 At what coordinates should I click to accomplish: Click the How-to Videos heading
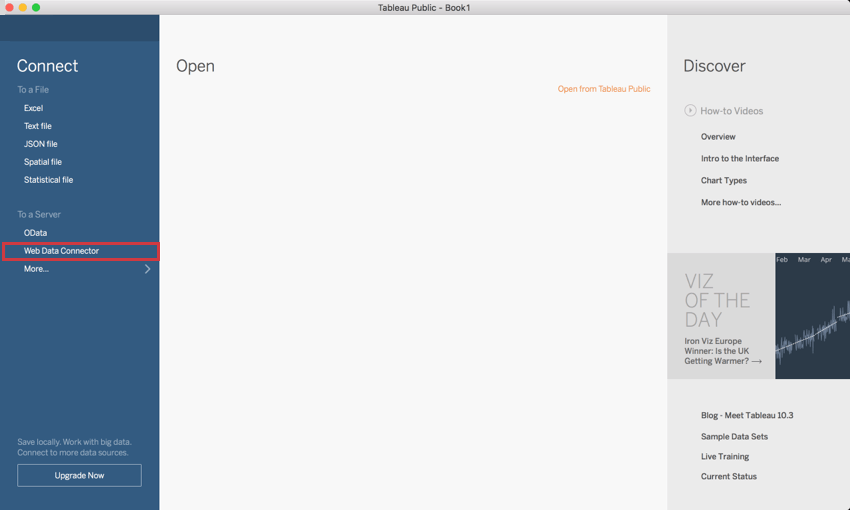click(x=732, y=111)
